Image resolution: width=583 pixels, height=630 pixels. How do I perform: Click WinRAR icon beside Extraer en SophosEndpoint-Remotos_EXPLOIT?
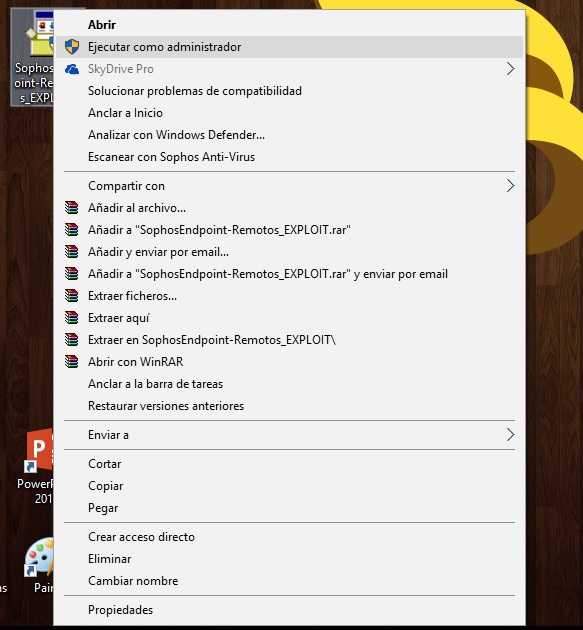point(72,340)
